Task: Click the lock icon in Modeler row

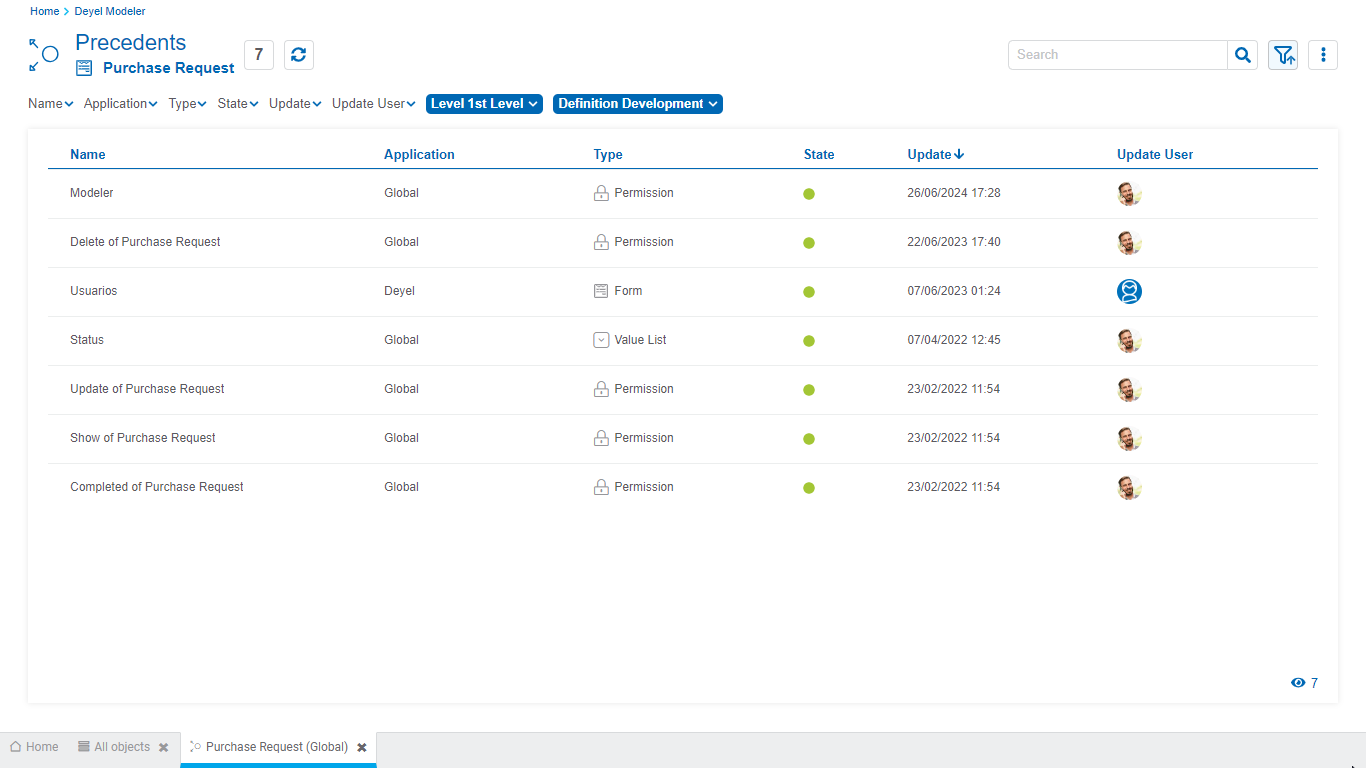Action: tap(601, 193)
